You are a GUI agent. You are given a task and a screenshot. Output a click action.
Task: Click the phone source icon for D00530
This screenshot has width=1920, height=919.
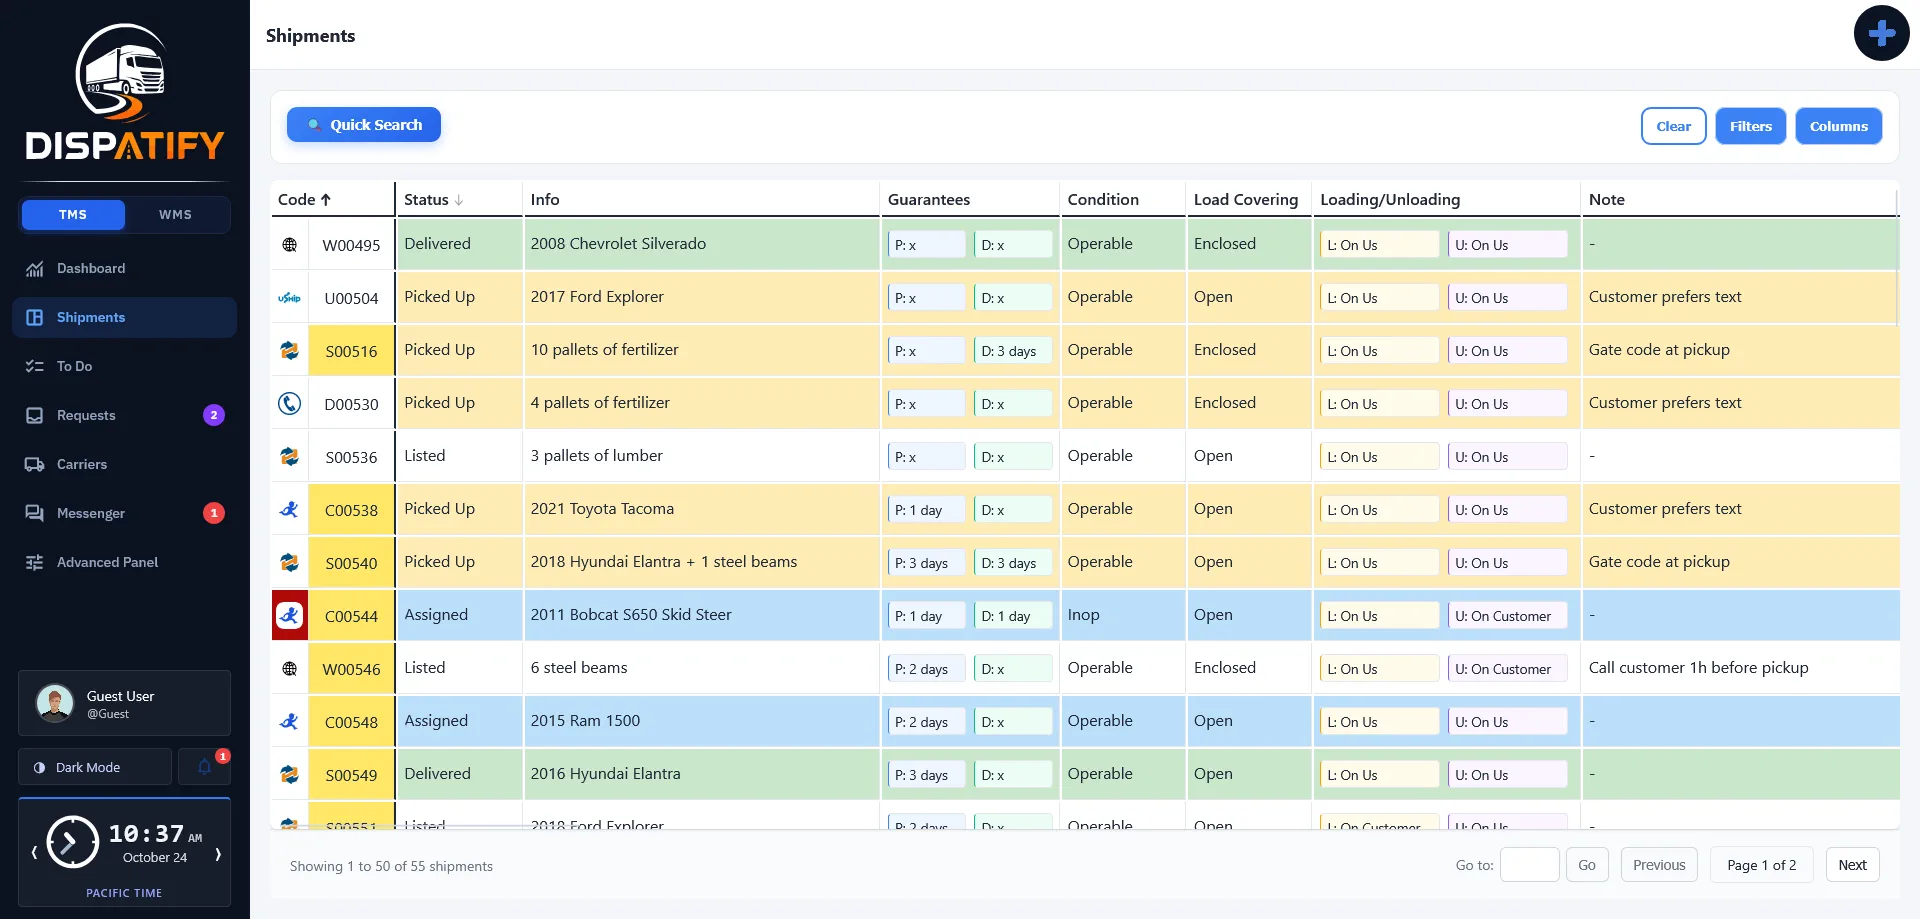click(x=290, y=404)
